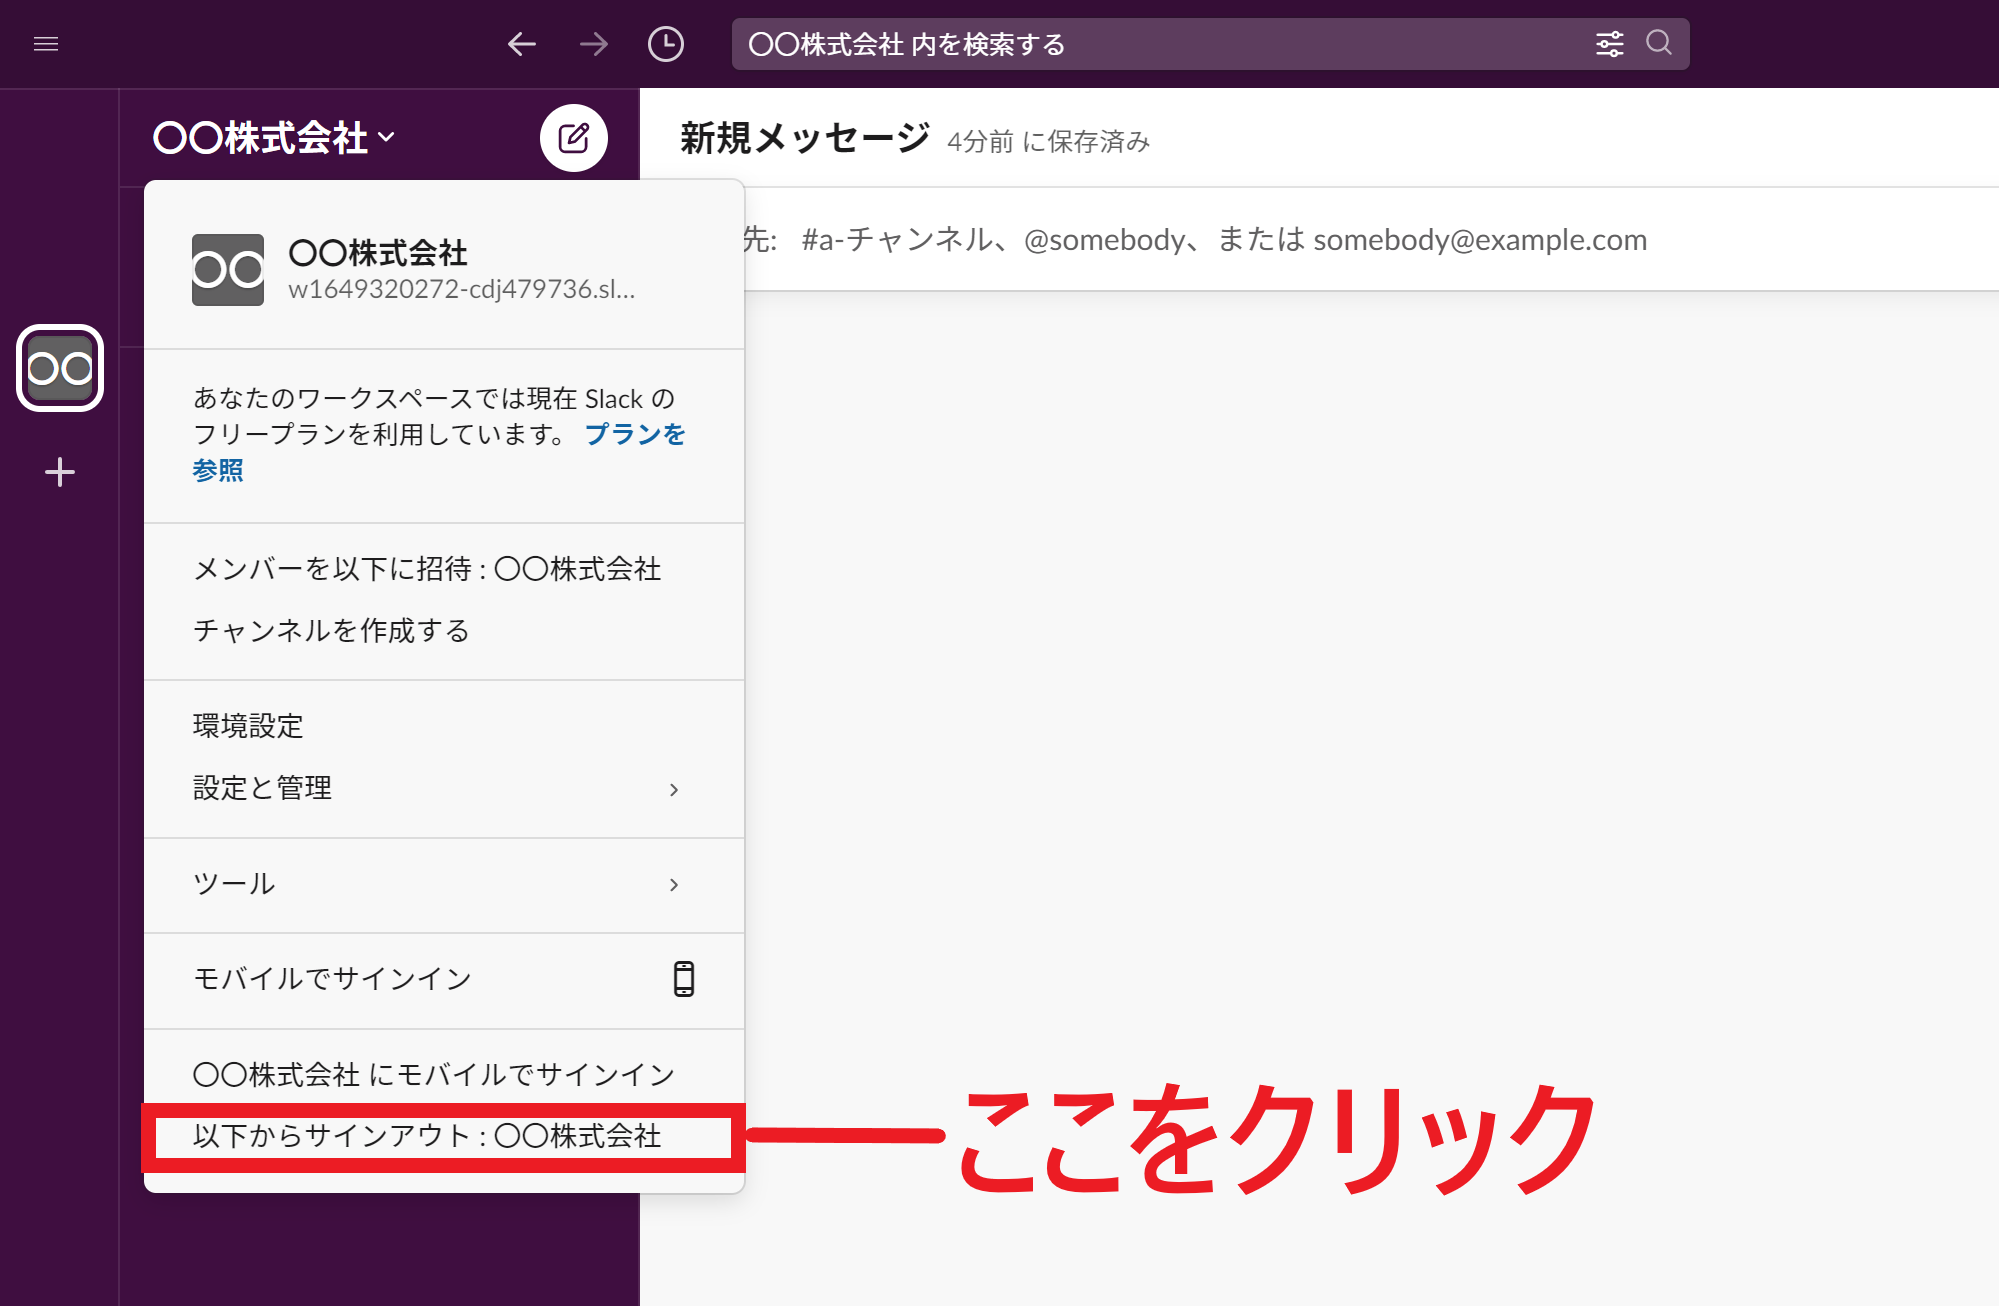Click the magnifying glass search icon

coord(1658,44)
